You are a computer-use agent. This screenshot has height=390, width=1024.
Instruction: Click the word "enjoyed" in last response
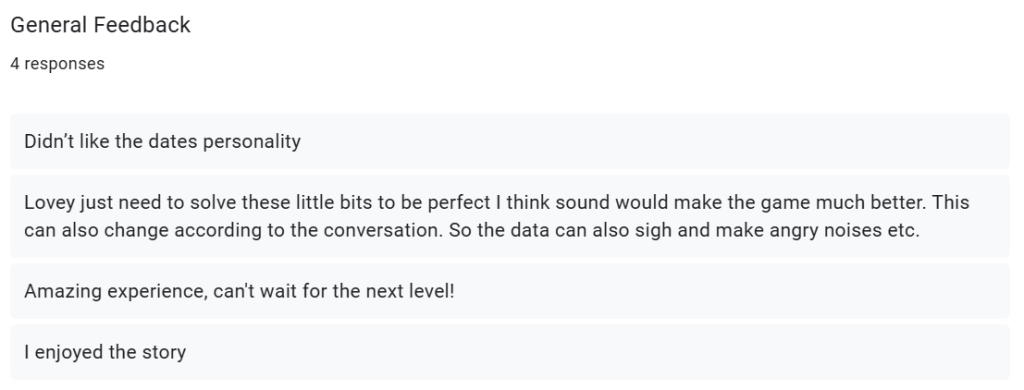pyautogui.click(x=69, y=353)
